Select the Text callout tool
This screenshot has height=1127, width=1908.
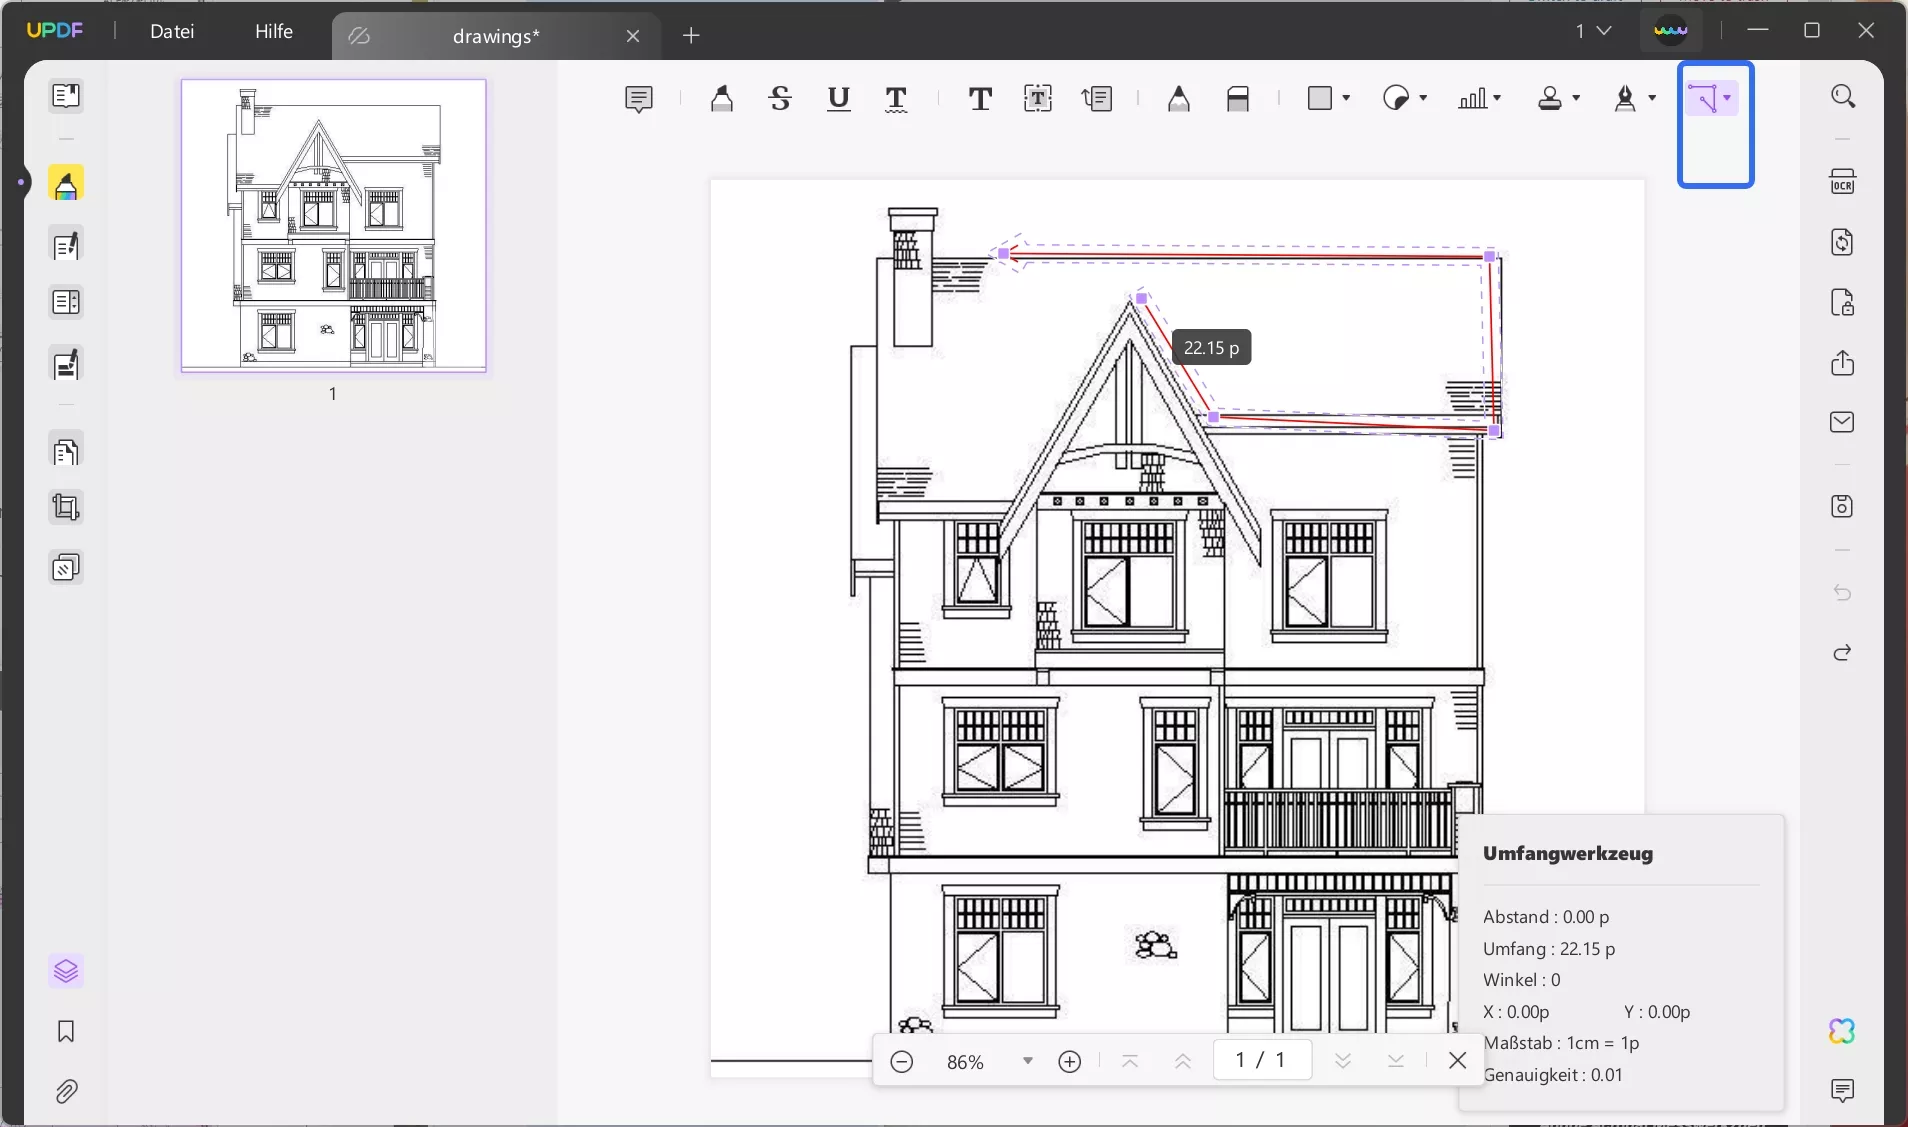pyautogui.click(x=1097, y=99)
